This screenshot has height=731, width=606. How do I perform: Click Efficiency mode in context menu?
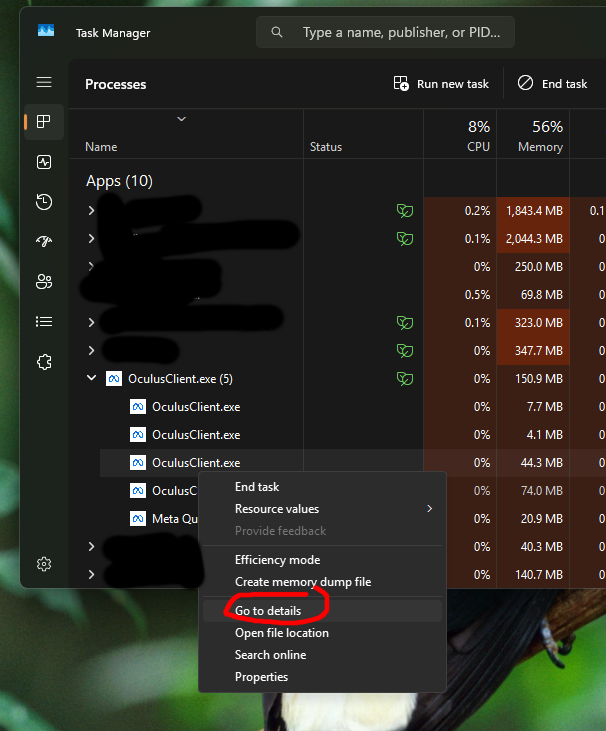click(x=277, y=560)
